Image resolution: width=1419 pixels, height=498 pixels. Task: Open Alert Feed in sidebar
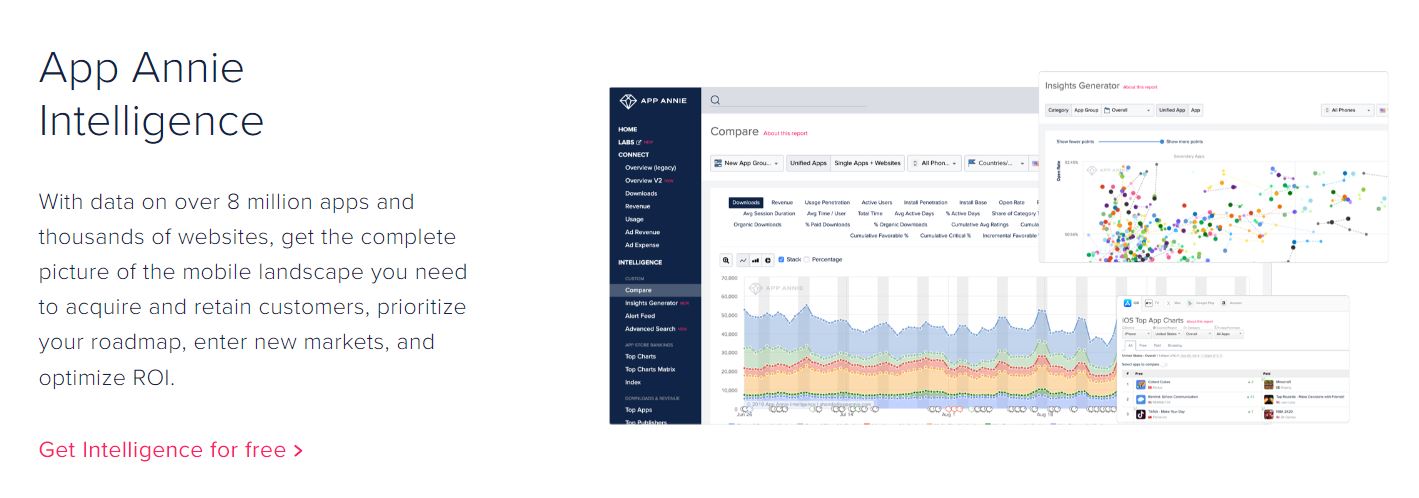pos(640,316)
